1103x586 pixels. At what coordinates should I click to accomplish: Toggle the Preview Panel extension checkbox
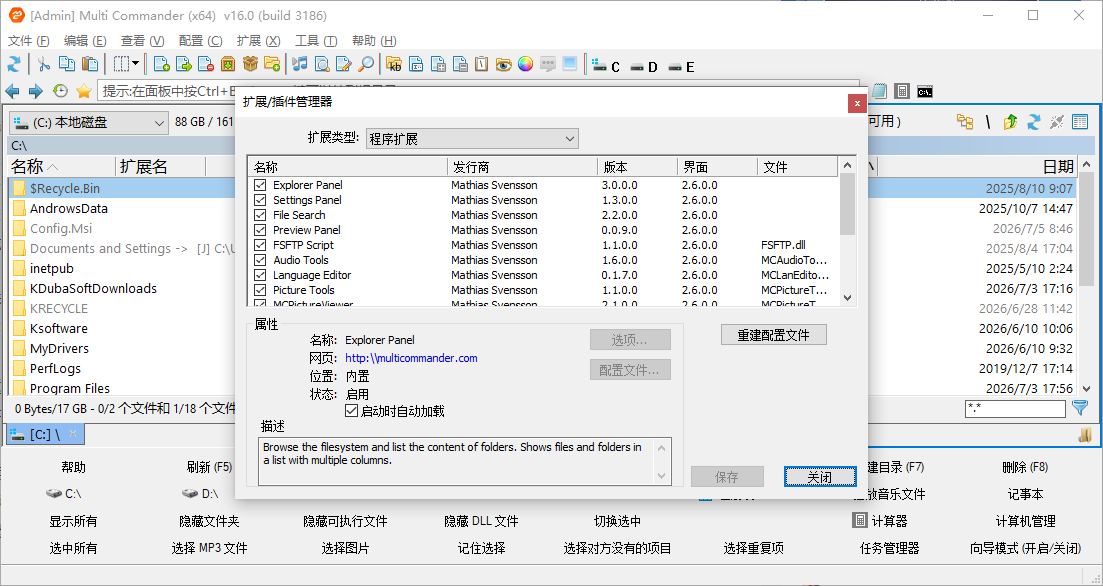tap(260, 230)
